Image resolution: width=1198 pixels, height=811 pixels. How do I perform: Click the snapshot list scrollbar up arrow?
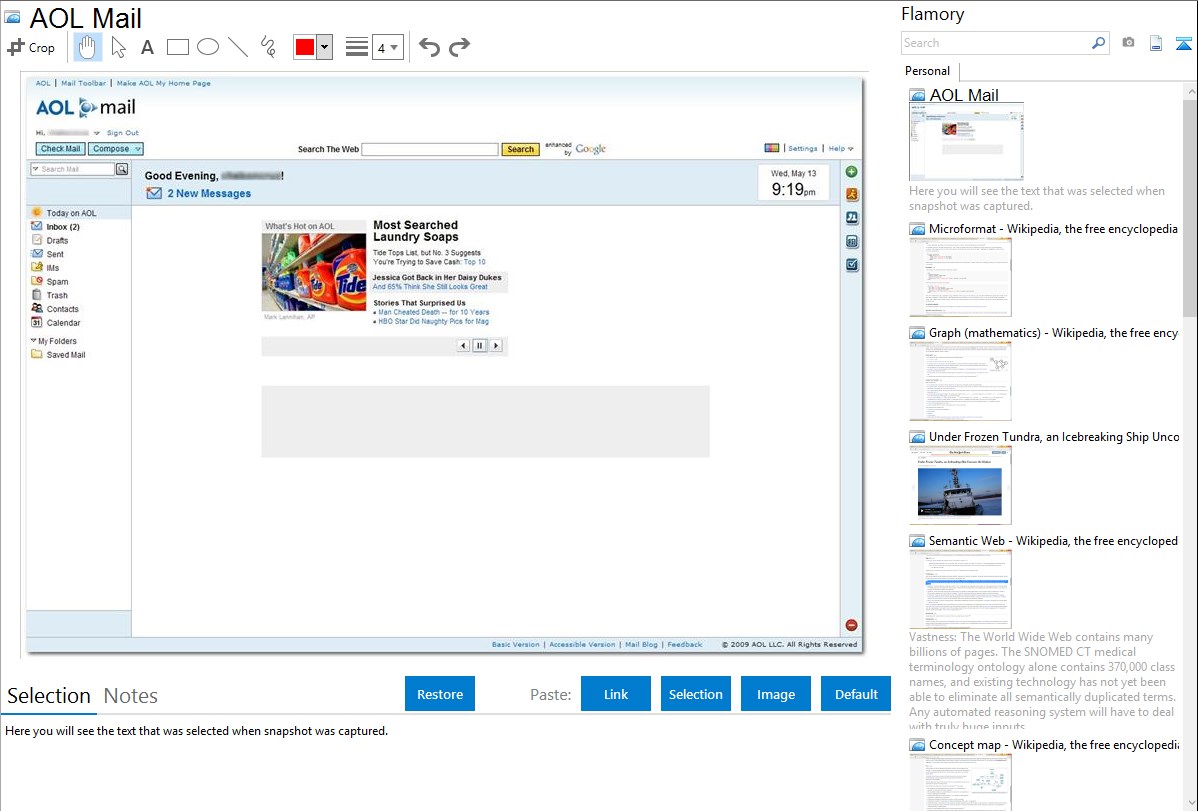[1190, 92]
